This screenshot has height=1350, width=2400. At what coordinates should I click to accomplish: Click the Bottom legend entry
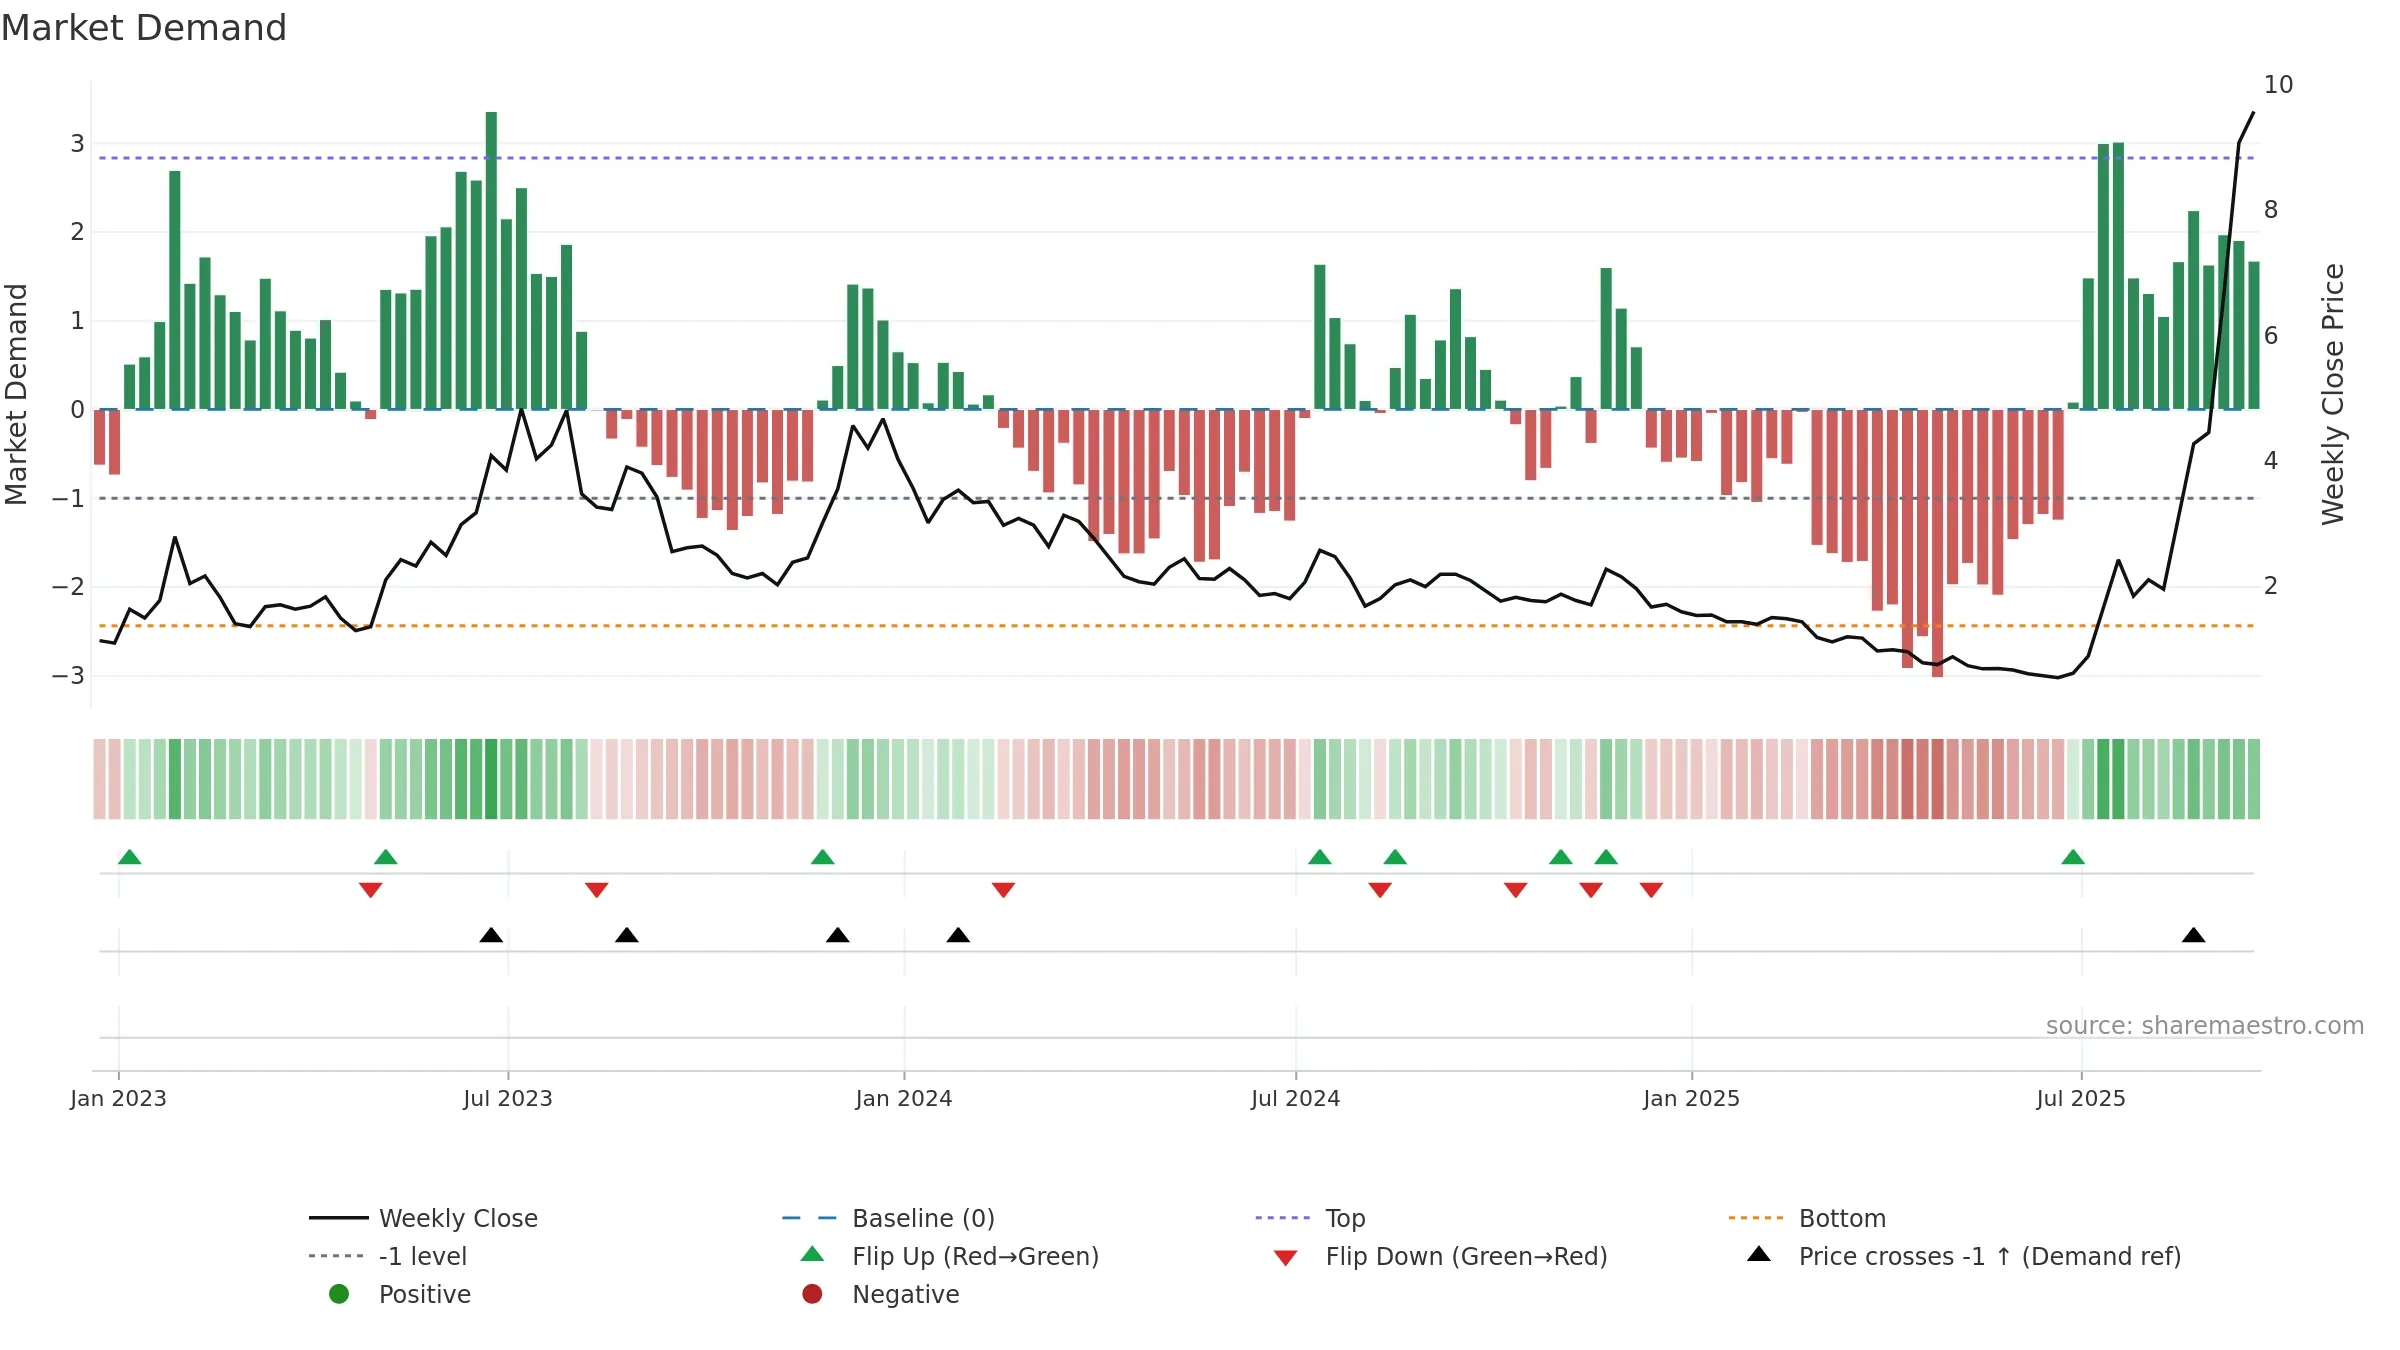pyautogui.click(x=1807, y=1218)
